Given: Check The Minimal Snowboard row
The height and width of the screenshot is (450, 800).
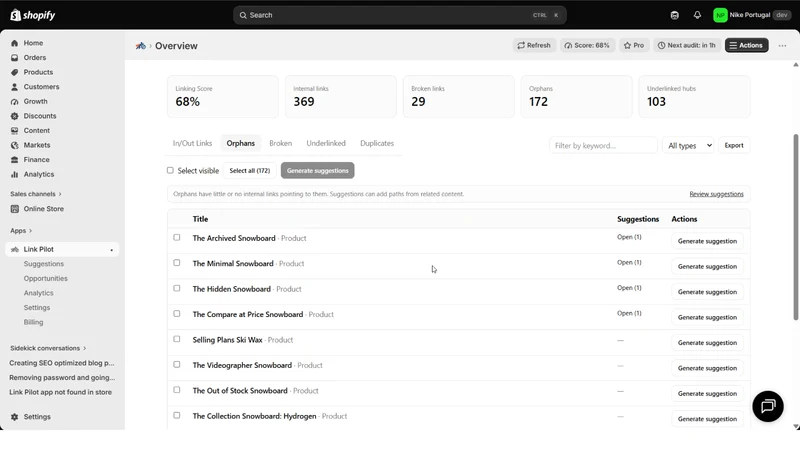Looking at the screenshot, I should coord(177,263).
